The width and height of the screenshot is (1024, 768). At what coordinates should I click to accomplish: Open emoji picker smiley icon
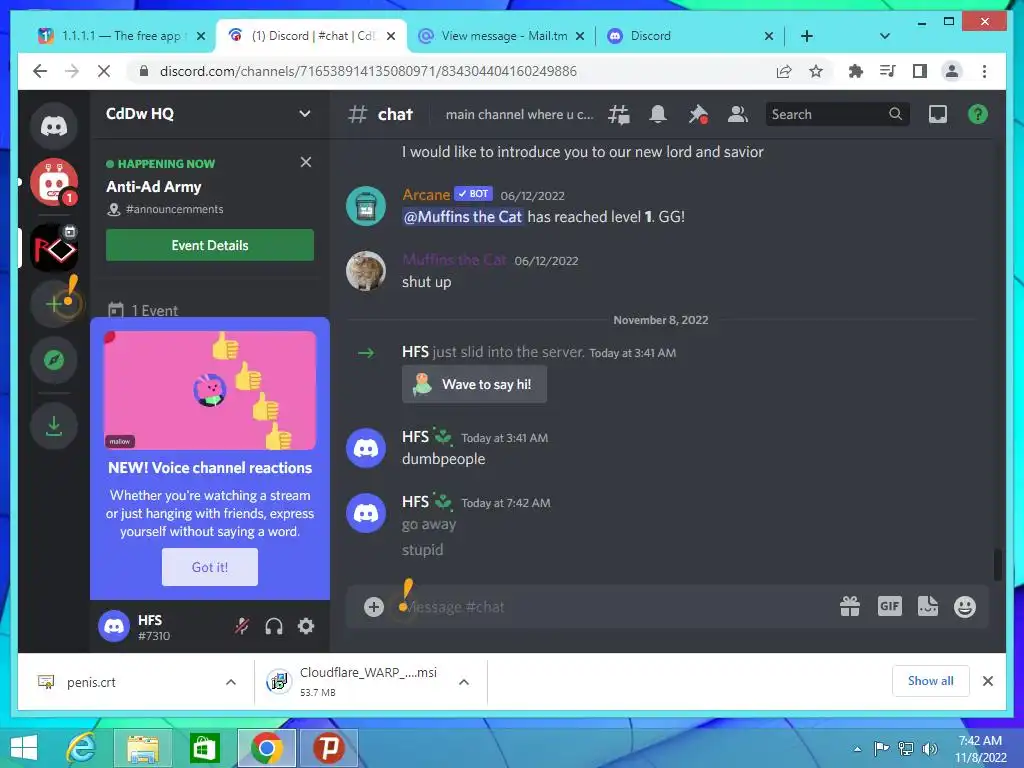(965, 607)
